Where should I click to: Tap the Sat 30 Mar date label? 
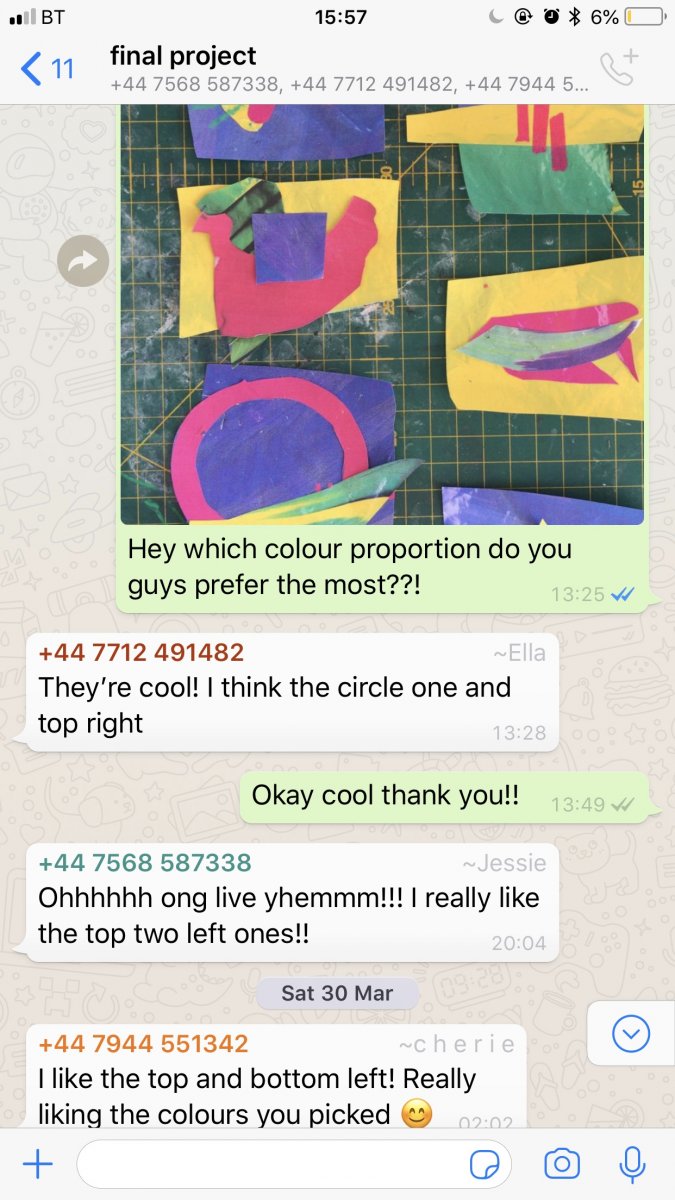point(337,994)
